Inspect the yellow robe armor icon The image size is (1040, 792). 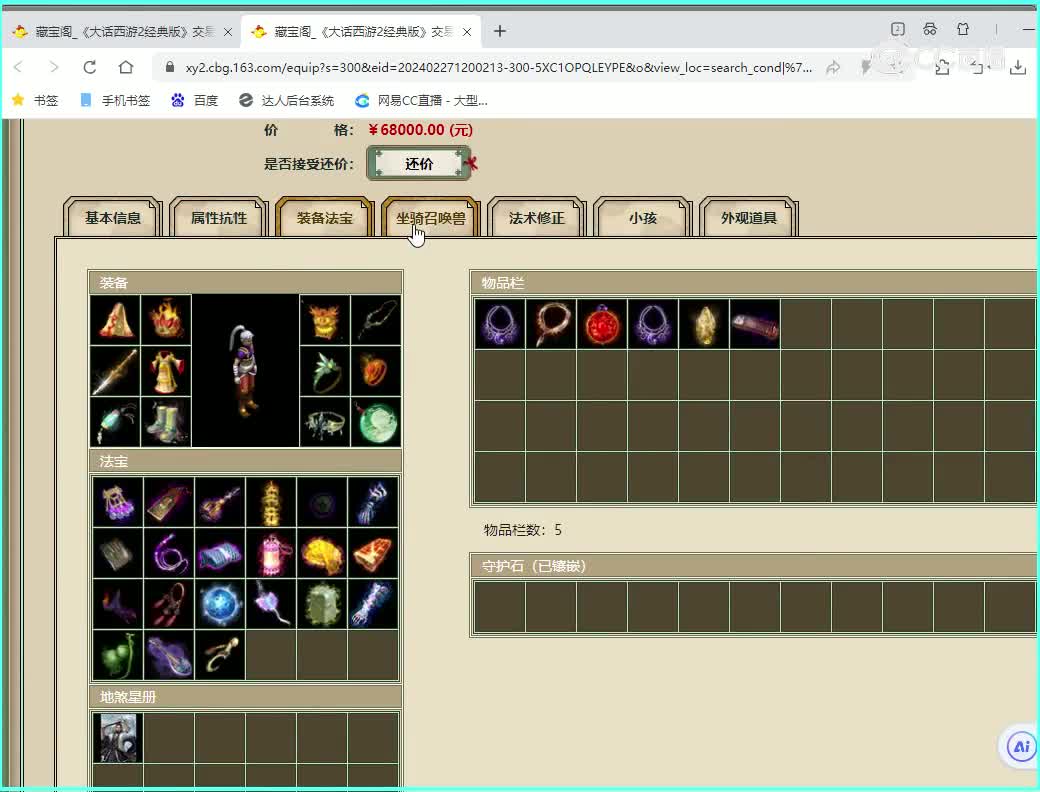166,370
